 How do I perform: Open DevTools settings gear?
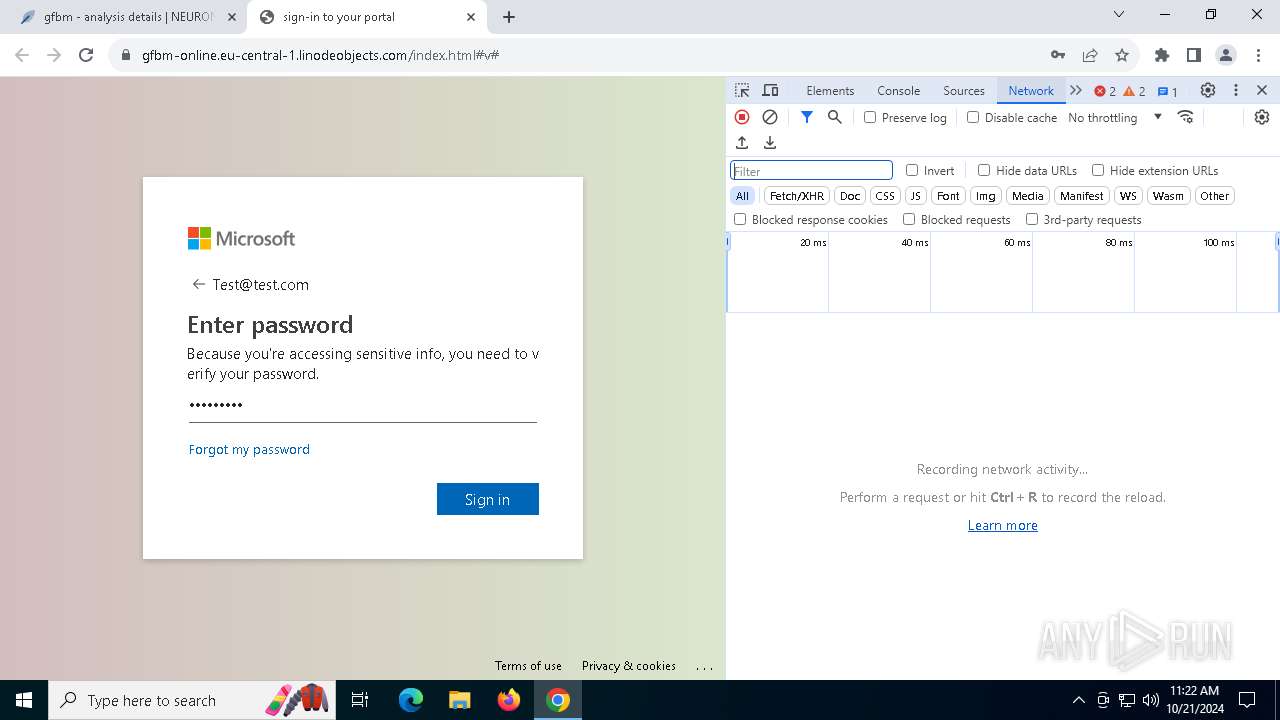[1208, 90]
